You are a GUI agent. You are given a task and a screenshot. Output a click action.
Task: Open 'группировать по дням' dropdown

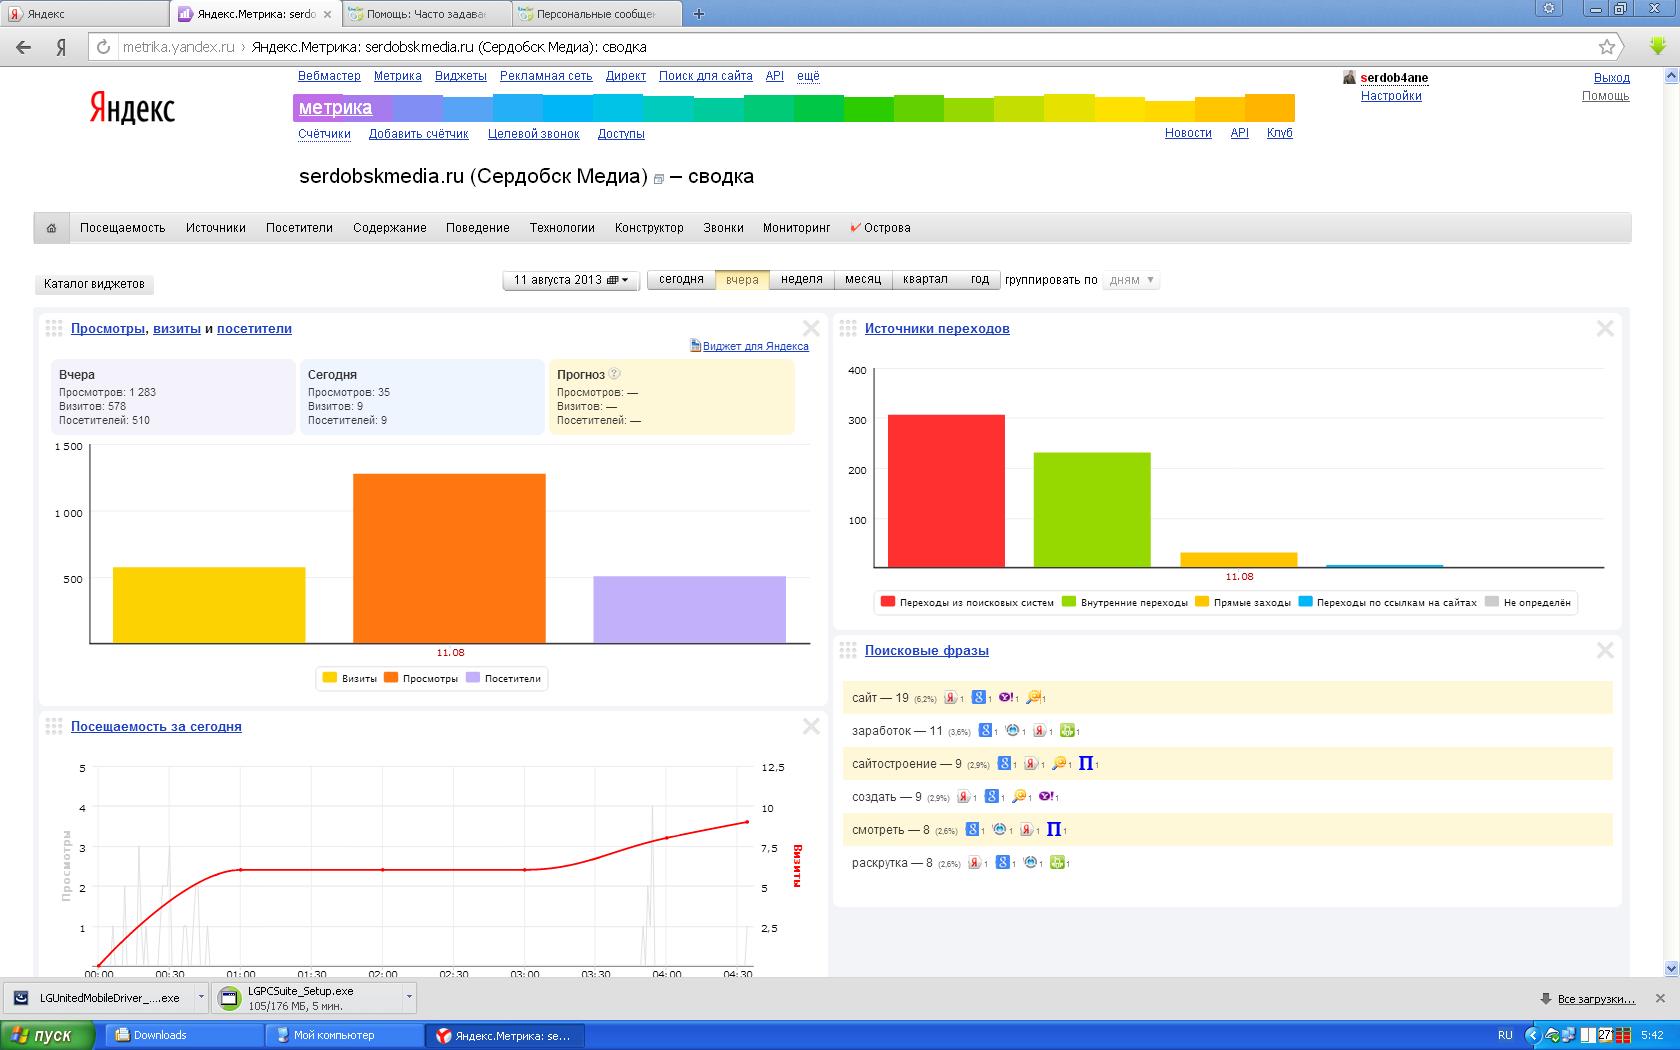coord(1132,280)
